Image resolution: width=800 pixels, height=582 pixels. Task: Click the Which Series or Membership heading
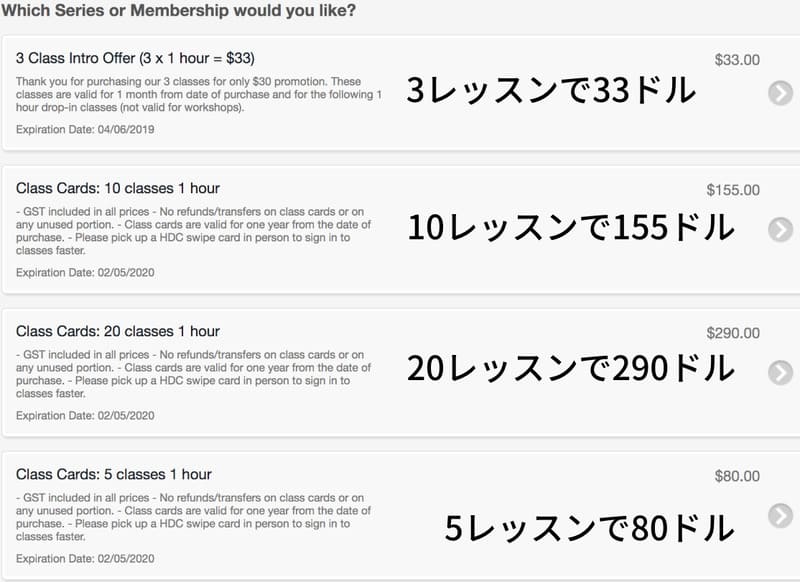pos(179,10)
